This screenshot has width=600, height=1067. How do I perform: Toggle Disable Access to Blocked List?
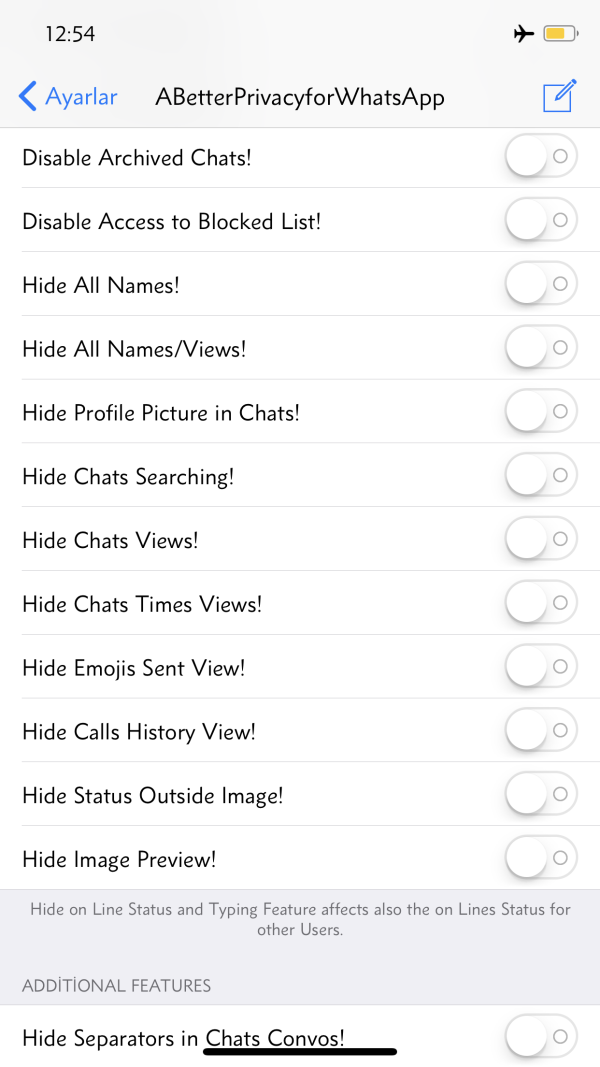point(541,220)
